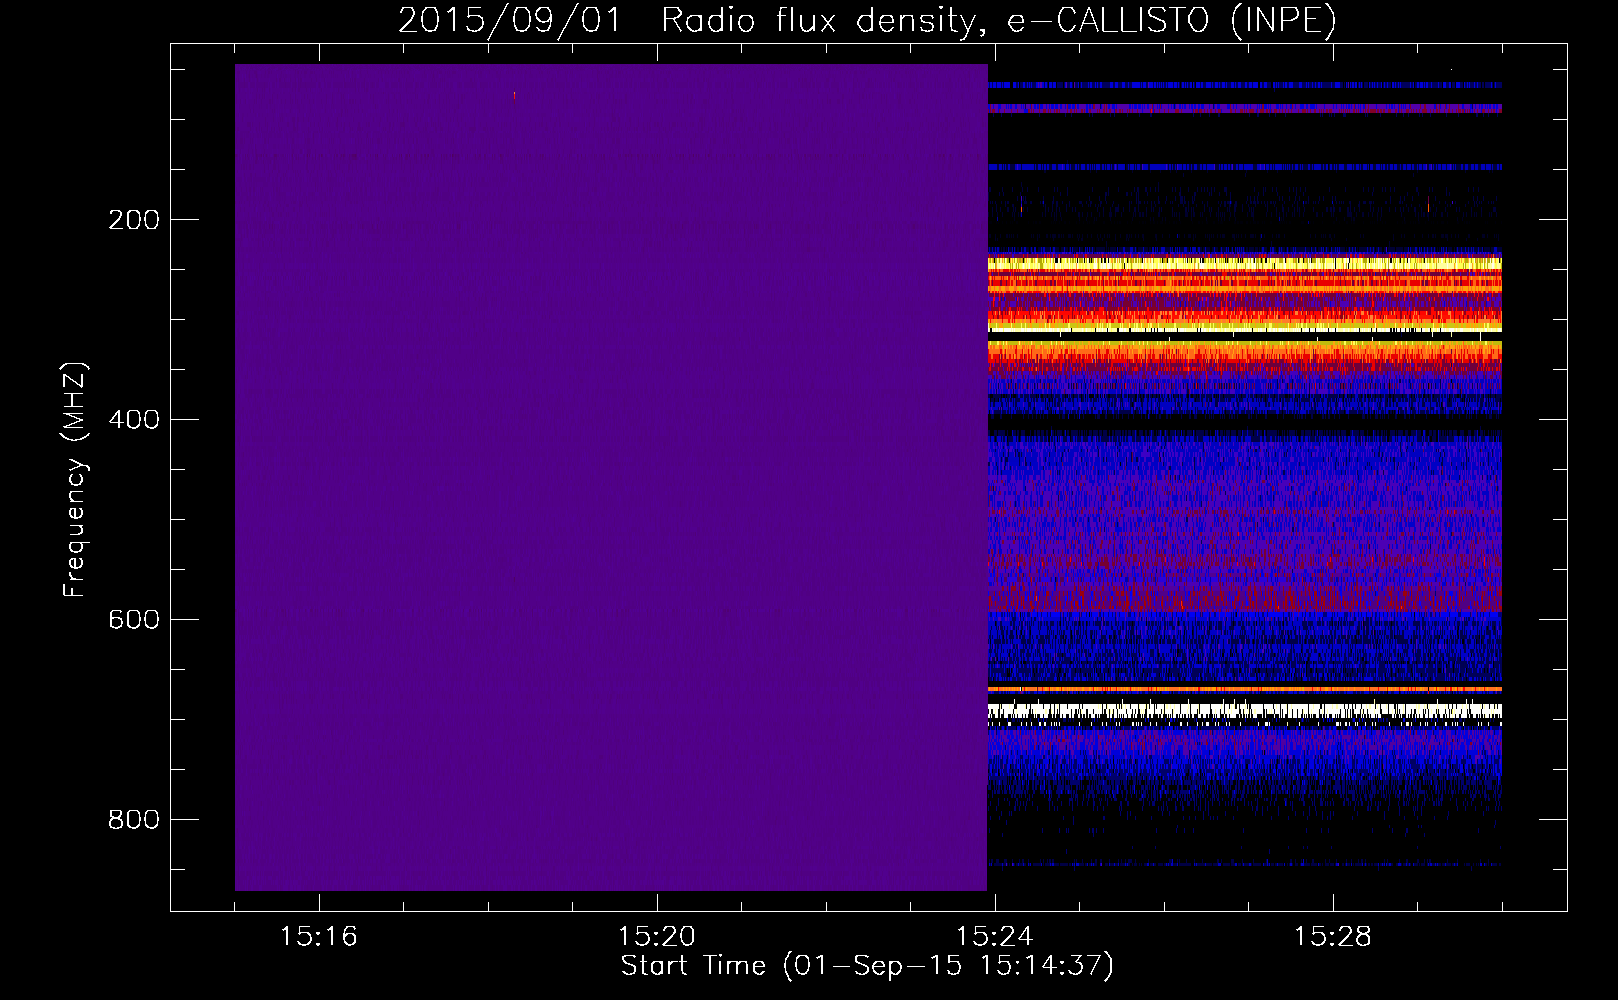Click the 15:28 time tick label
This screenshot has height=1000, width=1618.
[x=1332, y=937]
